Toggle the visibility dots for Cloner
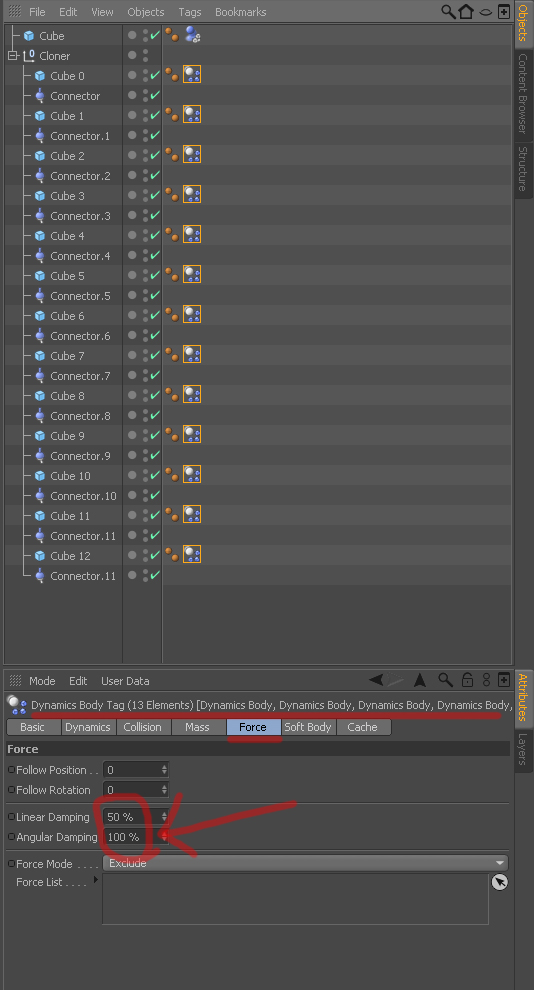This screenshot has width=534, height=990. click(146, 56)
